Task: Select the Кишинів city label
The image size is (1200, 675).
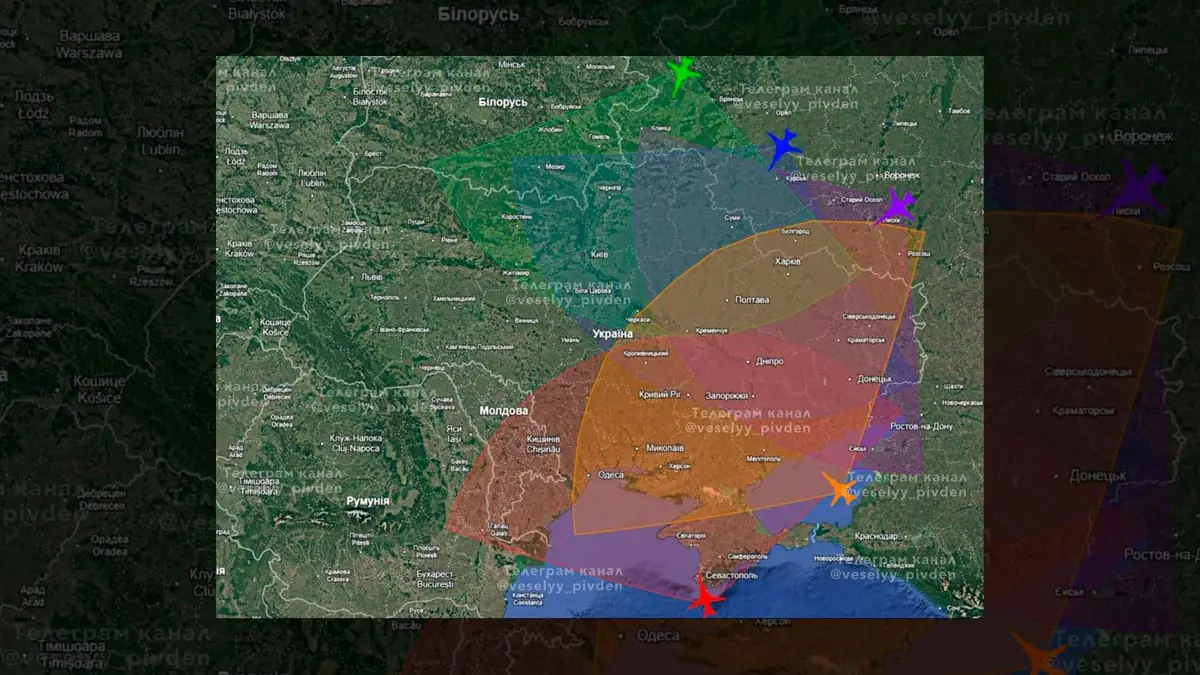Action: [x=542, y=440]
